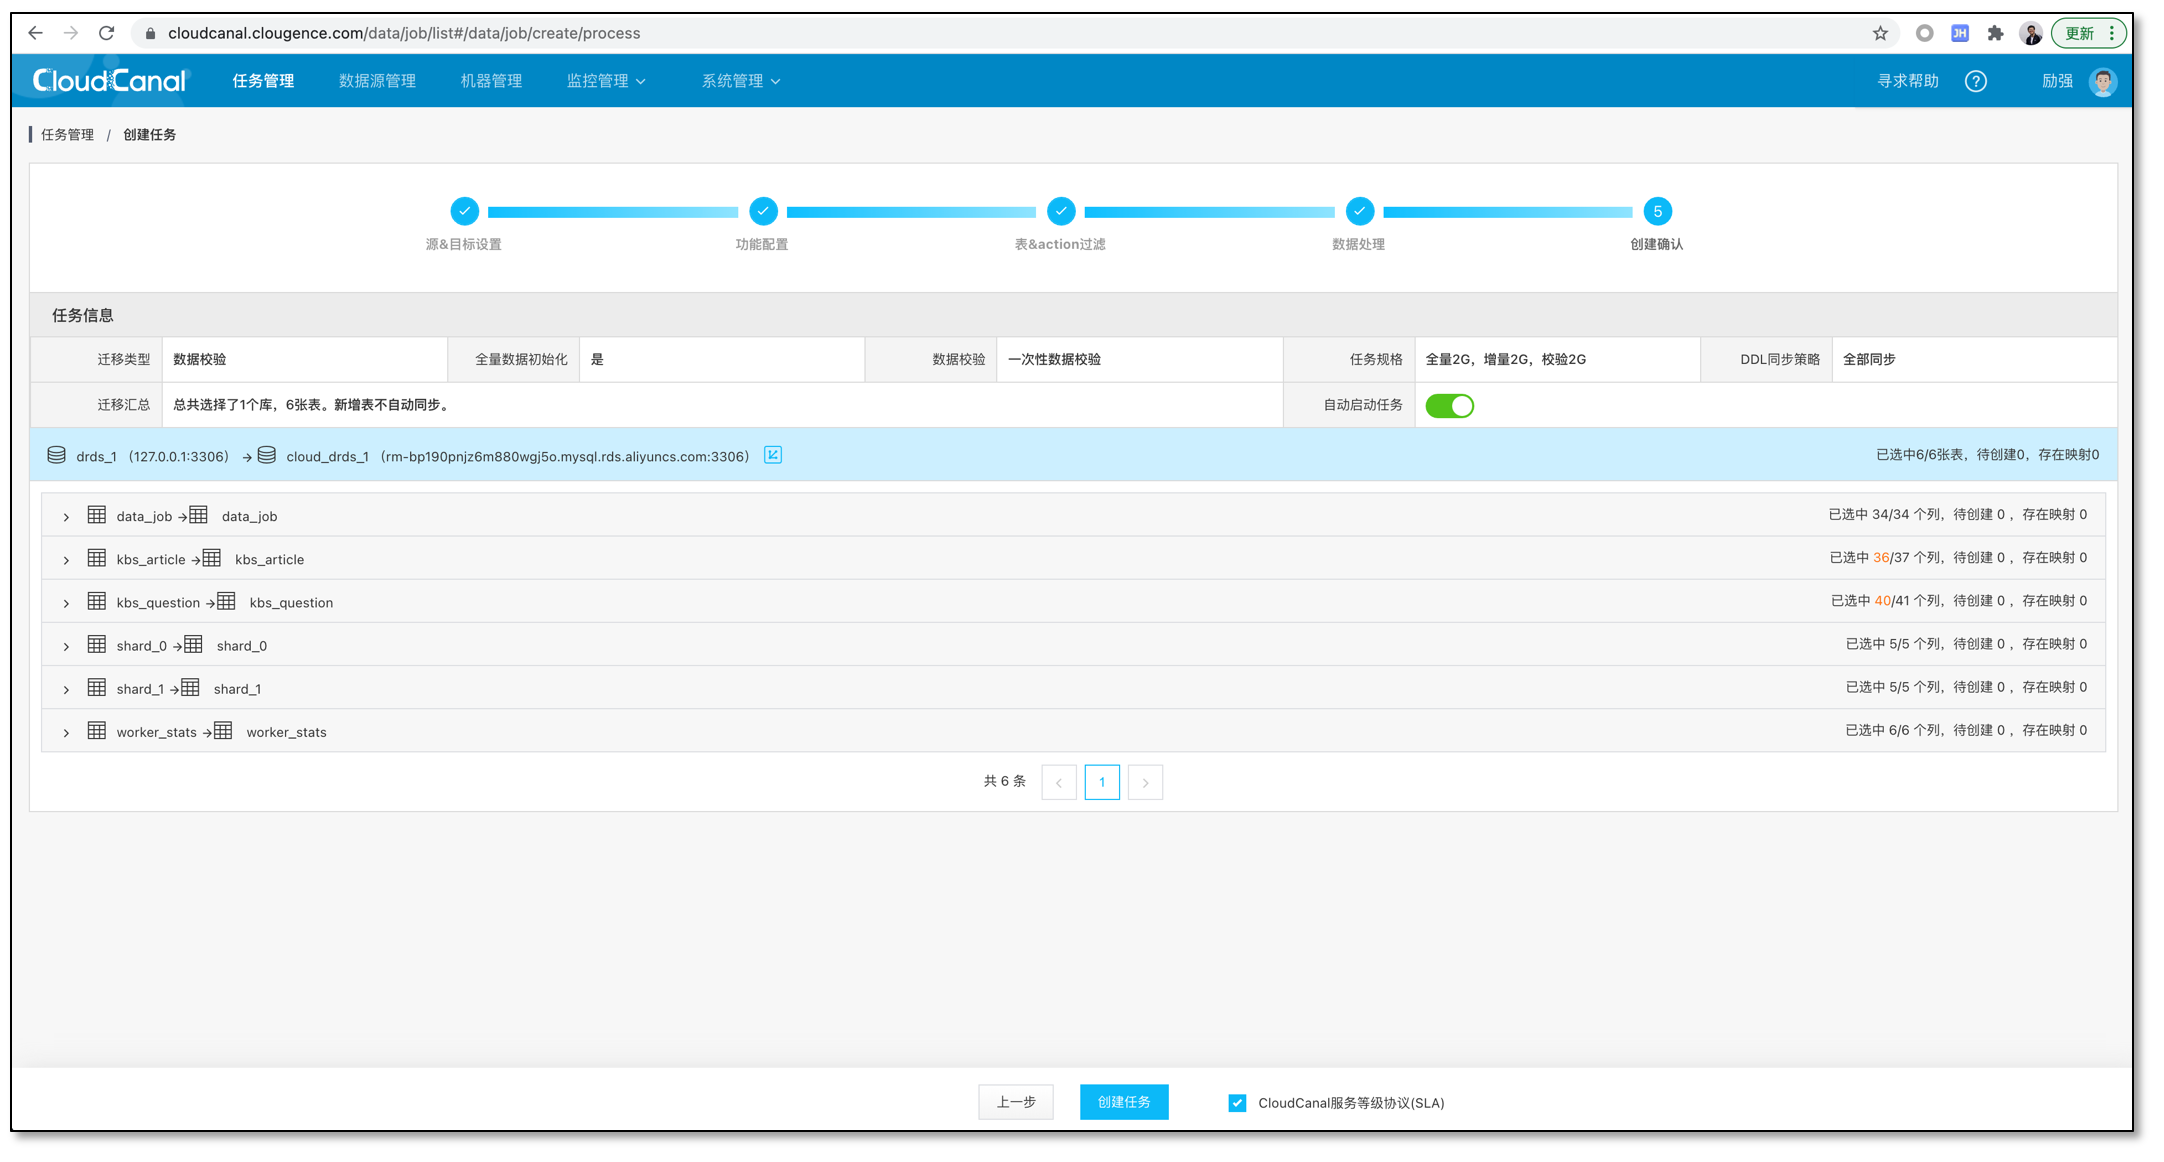Go to pagination page 1
The width and height of the screenshot is (2164, 1162).
click(x=1102, y=782)
